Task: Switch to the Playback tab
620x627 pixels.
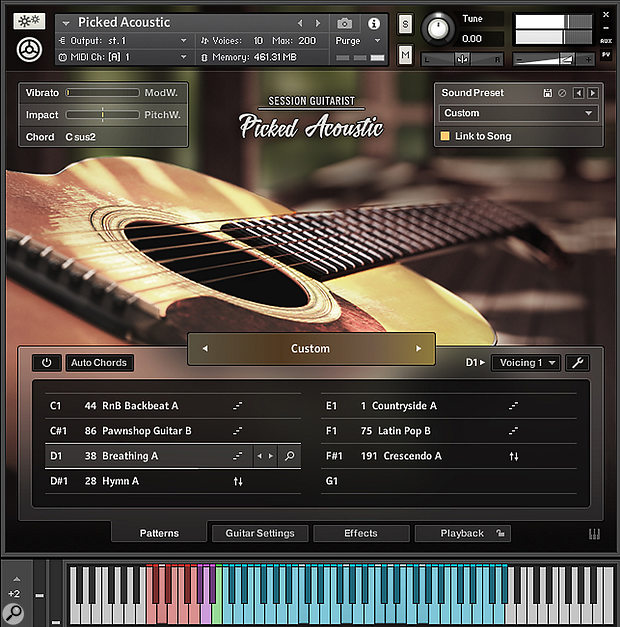Action: point(462,533)
